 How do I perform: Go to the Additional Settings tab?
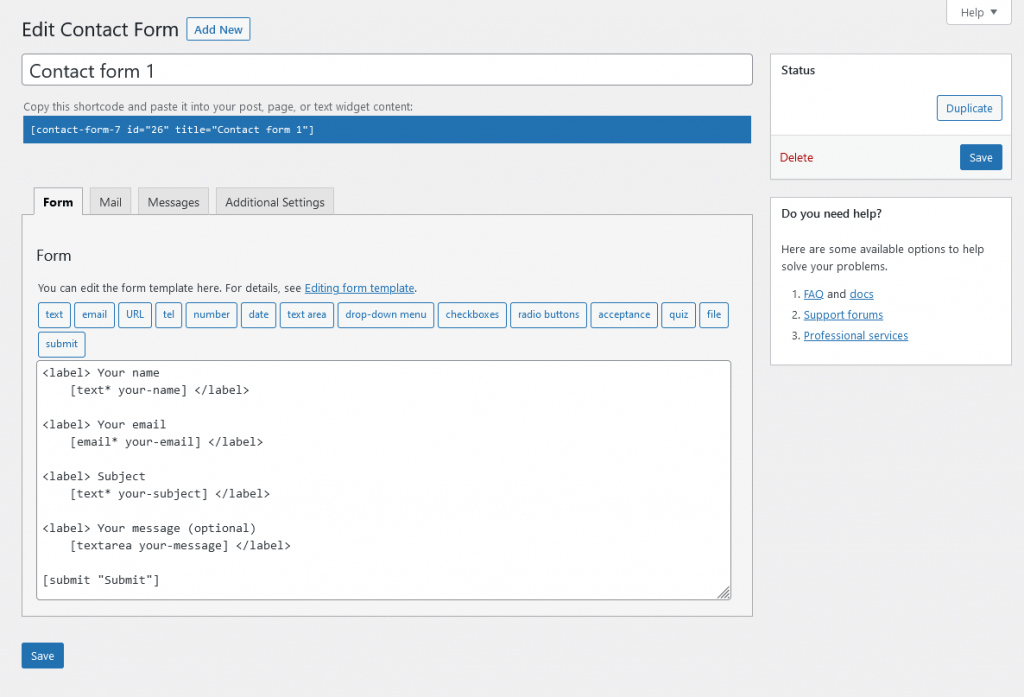tap(275, 202)
